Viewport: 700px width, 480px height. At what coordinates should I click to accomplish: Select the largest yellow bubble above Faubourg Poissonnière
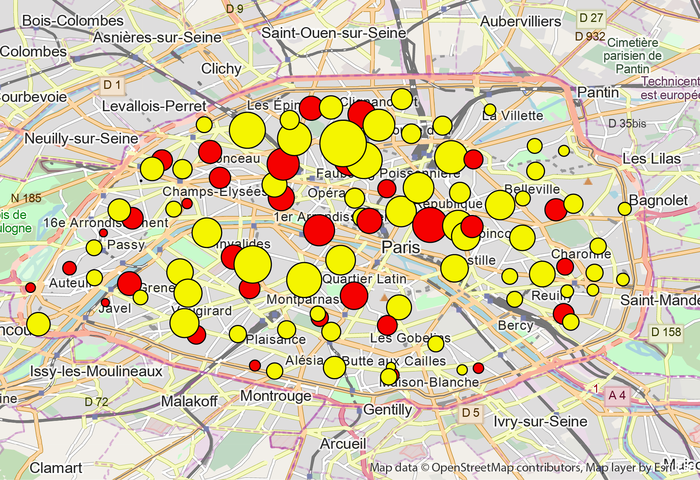pyautogui.click(x=343, y=143)
